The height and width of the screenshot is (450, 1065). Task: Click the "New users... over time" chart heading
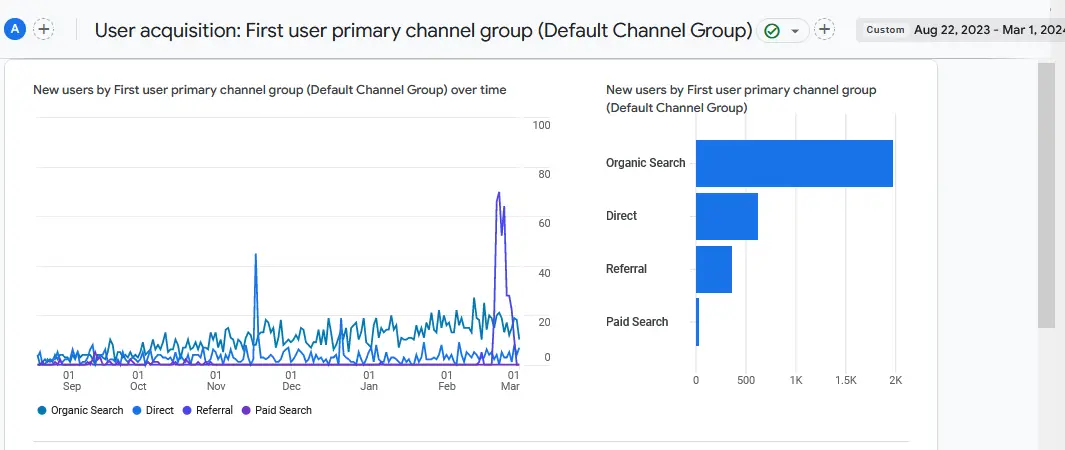[x=270, y=90]
